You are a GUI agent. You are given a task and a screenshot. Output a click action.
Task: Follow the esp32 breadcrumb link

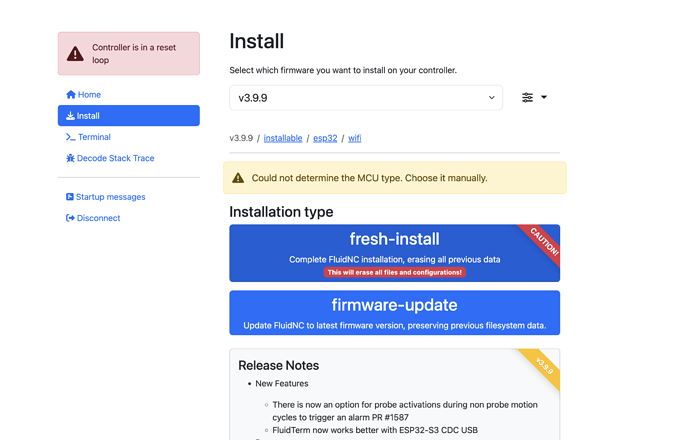325,138
